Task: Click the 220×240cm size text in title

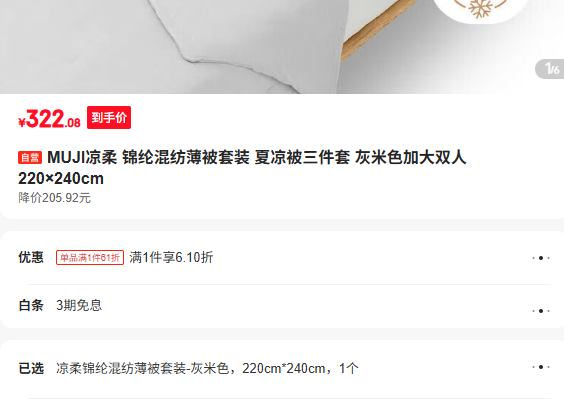Action: (61, 178)
